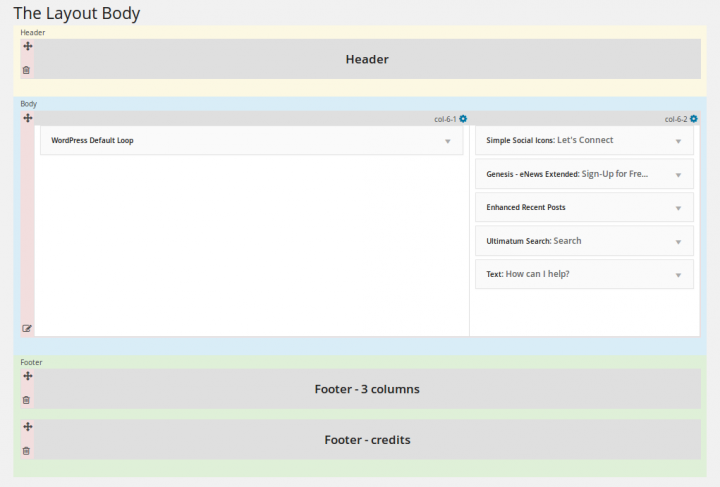Grab the move handle of the Header row
This screenshot has width=720, height=487.
[28, 46]
